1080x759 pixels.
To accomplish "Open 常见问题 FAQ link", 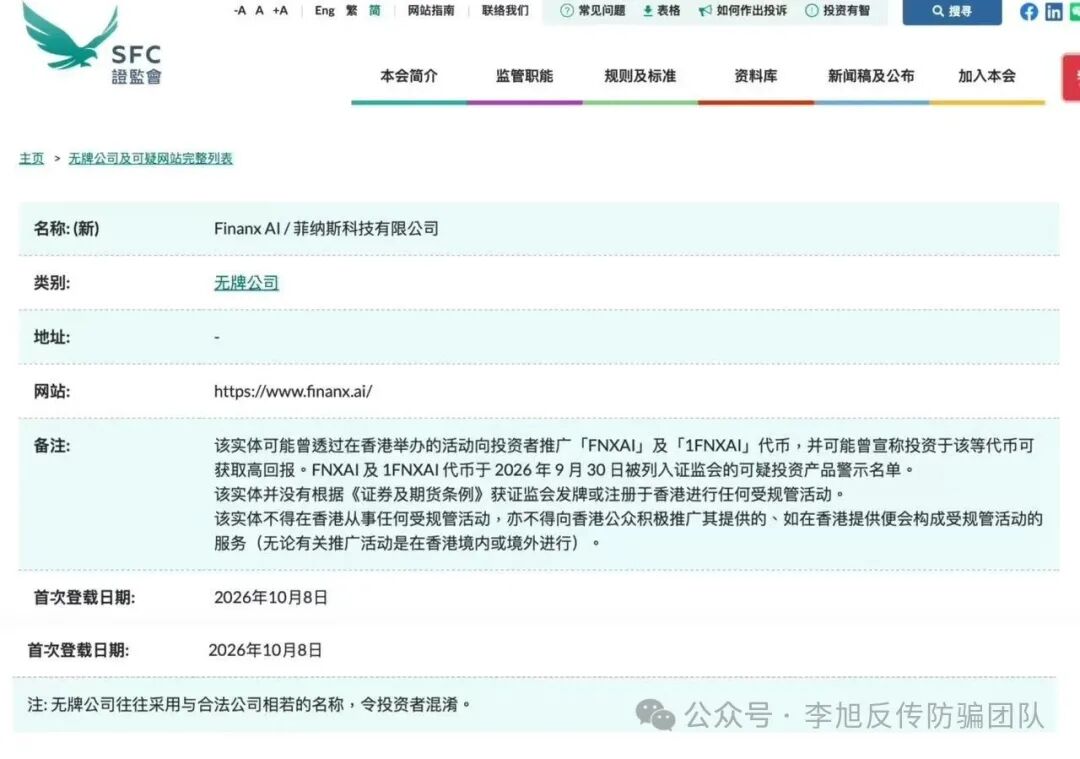I will point(593,10).
